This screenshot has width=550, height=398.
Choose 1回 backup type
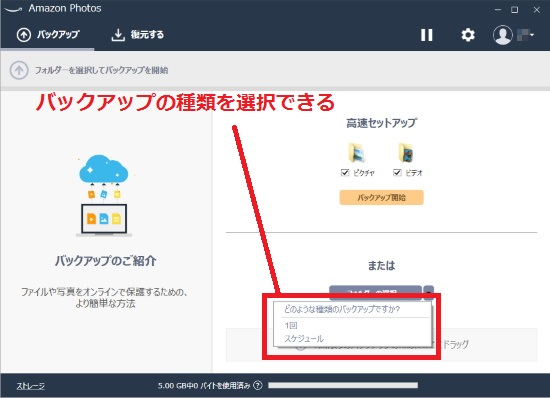tap(291, 325)
